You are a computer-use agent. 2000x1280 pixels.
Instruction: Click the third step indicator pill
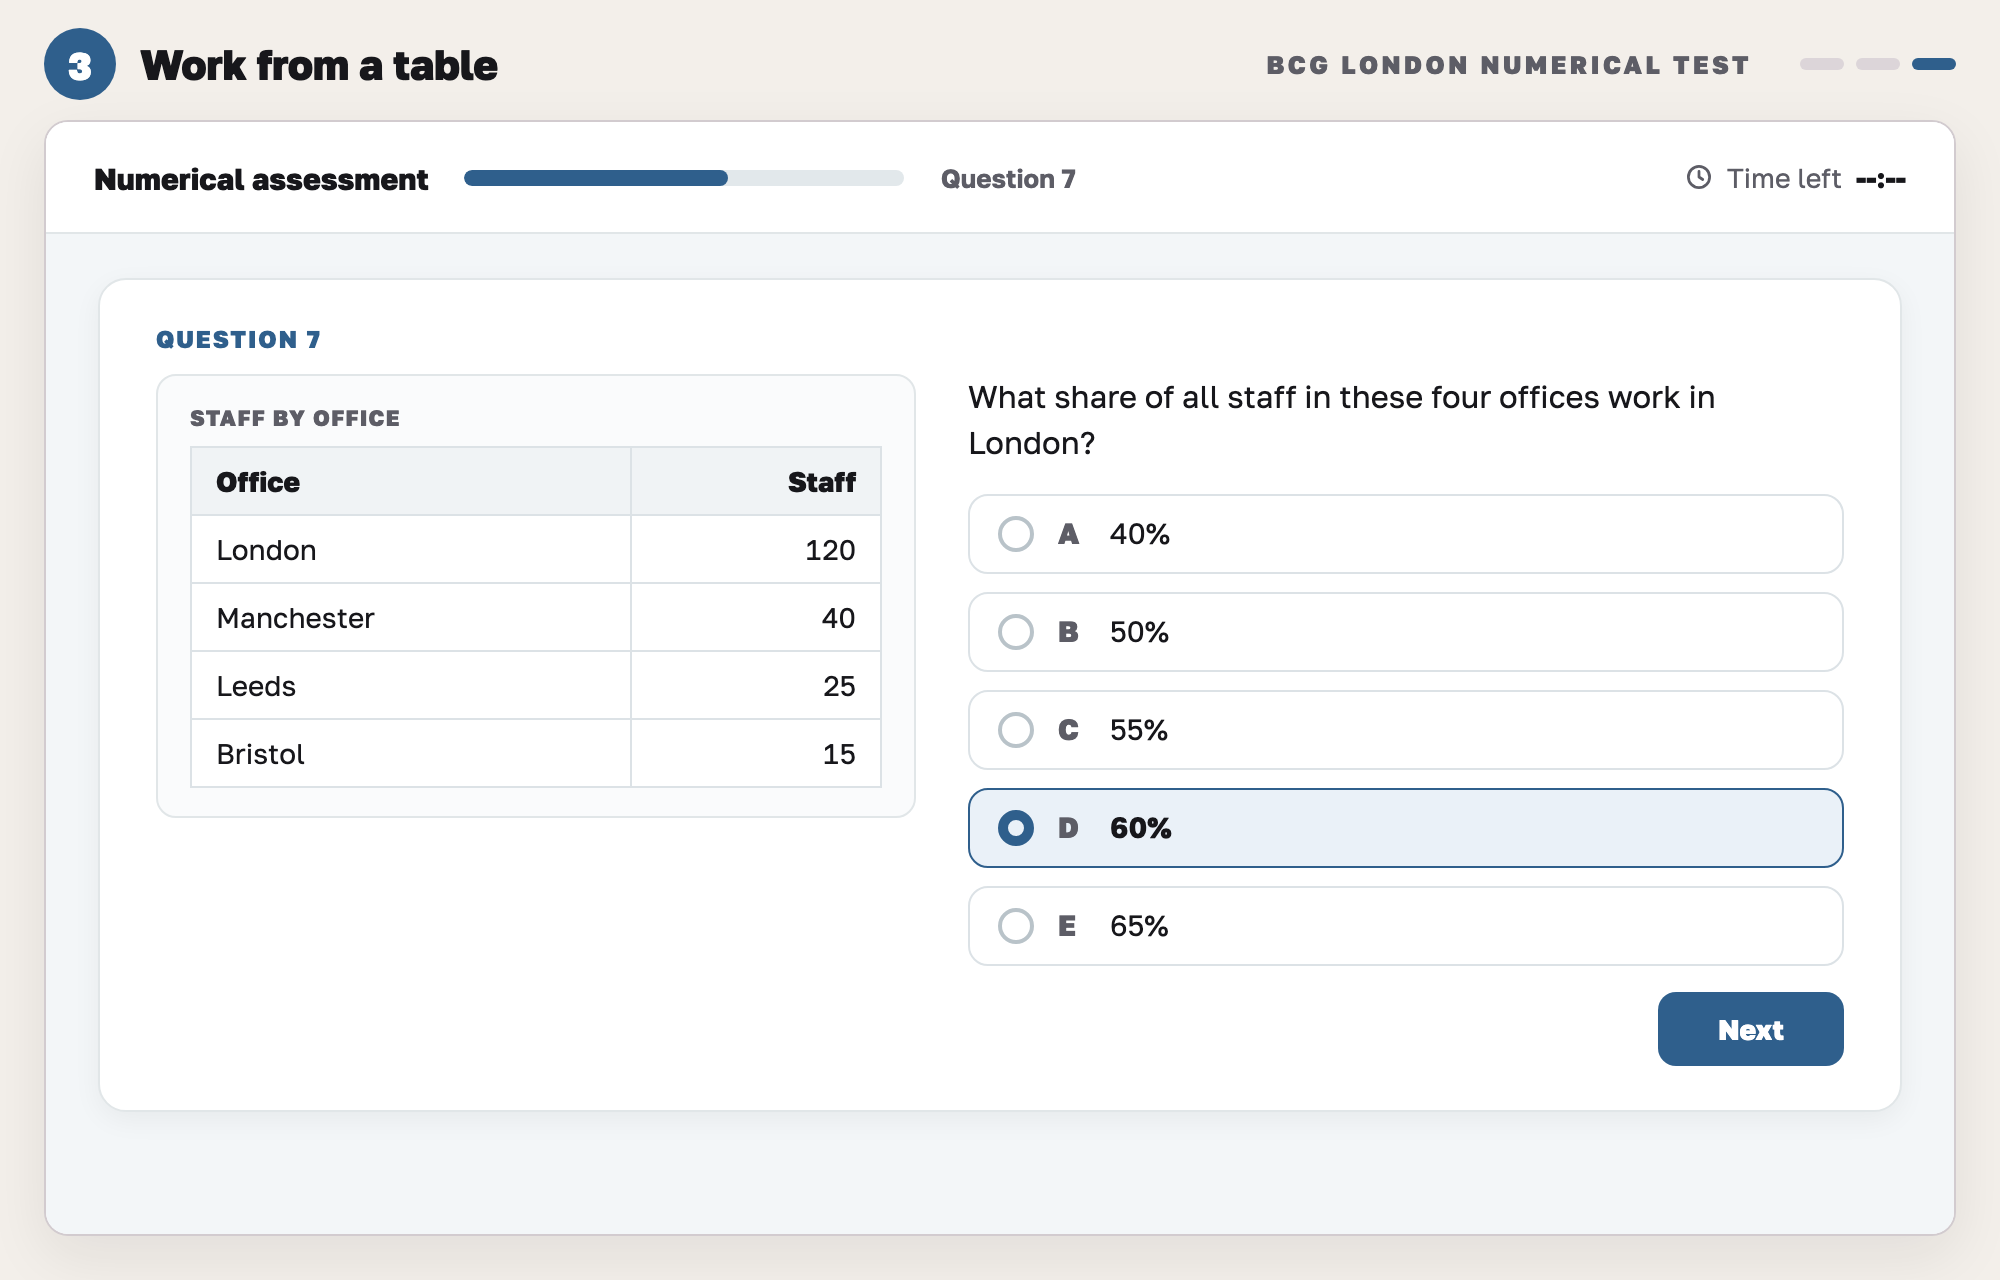[x=1933, y=64]
